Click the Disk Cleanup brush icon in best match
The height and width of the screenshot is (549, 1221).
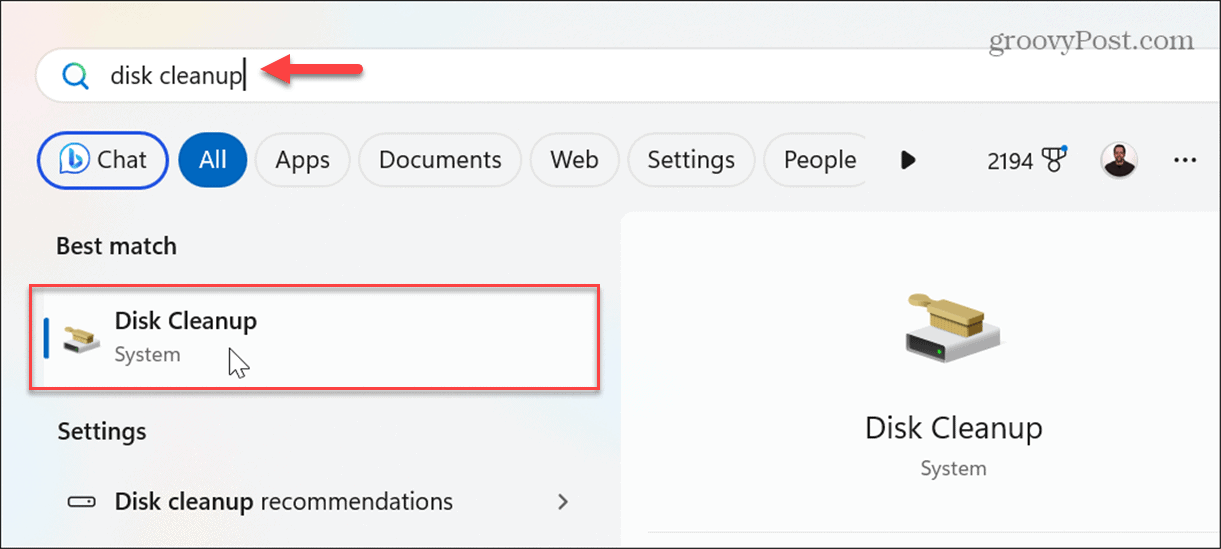click(81, 339)
